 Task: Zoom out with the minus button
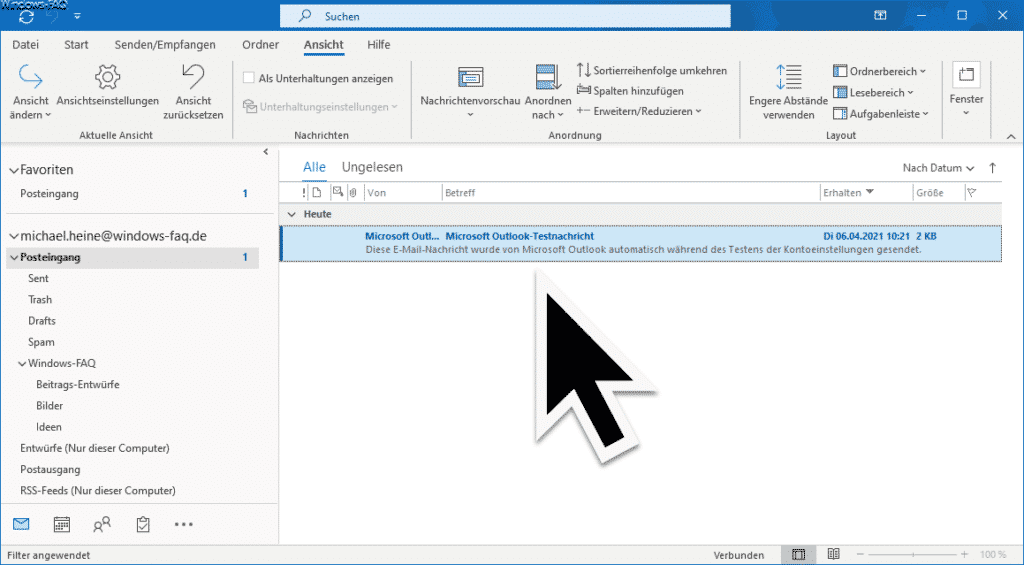tap(861, 555)
